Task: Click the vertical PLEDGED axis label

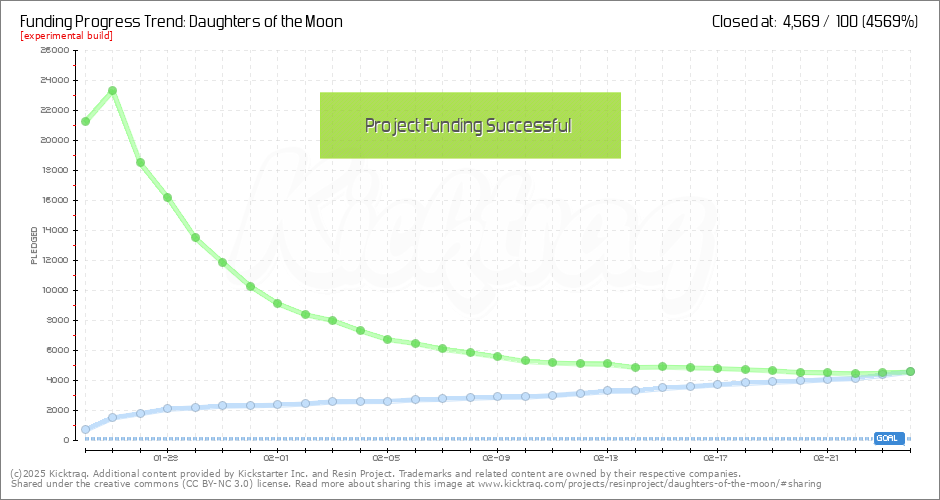Action: point(34,246)
